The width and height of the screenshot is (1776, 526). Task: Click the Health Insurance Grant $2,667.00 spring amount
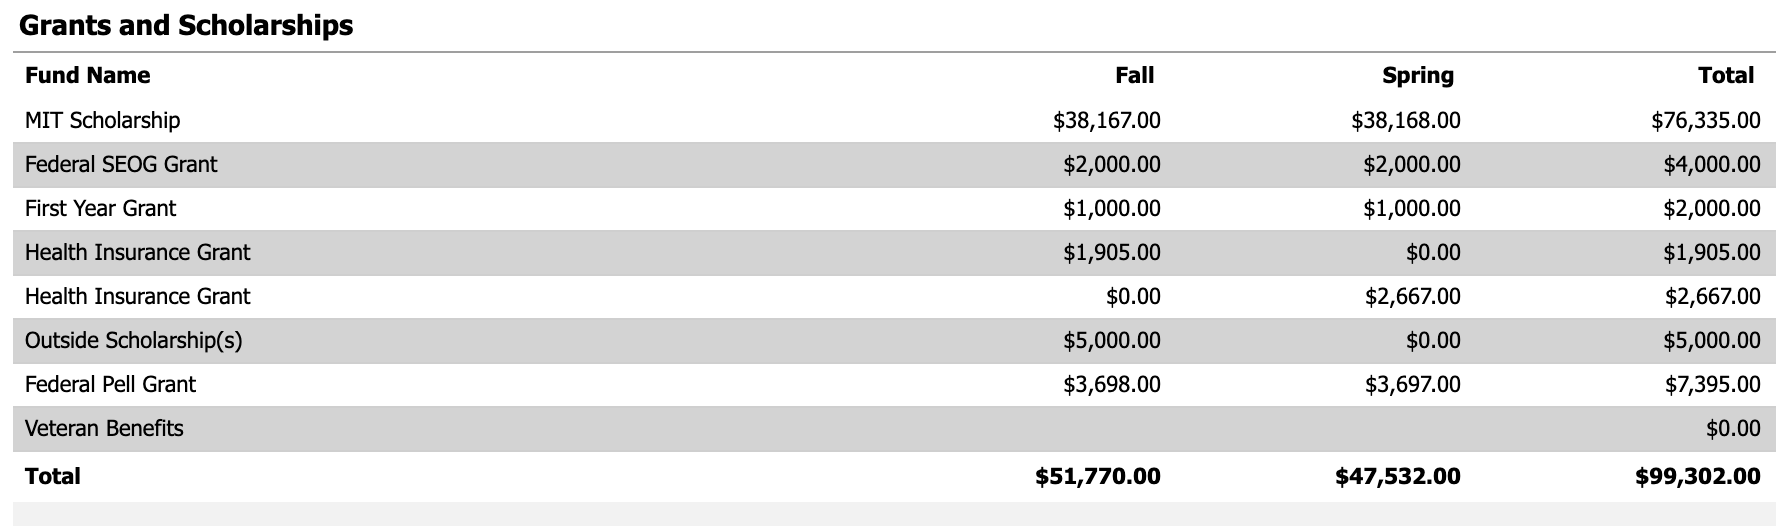[1412, 296]
